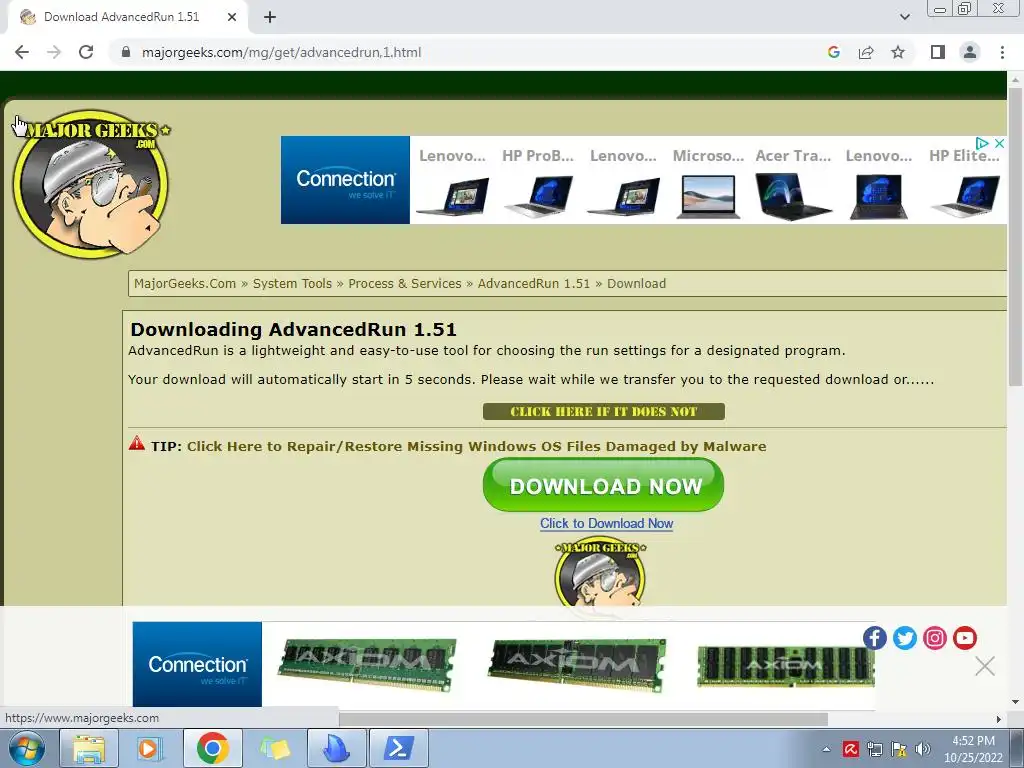Viewport: 1024px width, 768px height.
Task: Open the volume control in system tray
Action: click(x=922, y=749)
